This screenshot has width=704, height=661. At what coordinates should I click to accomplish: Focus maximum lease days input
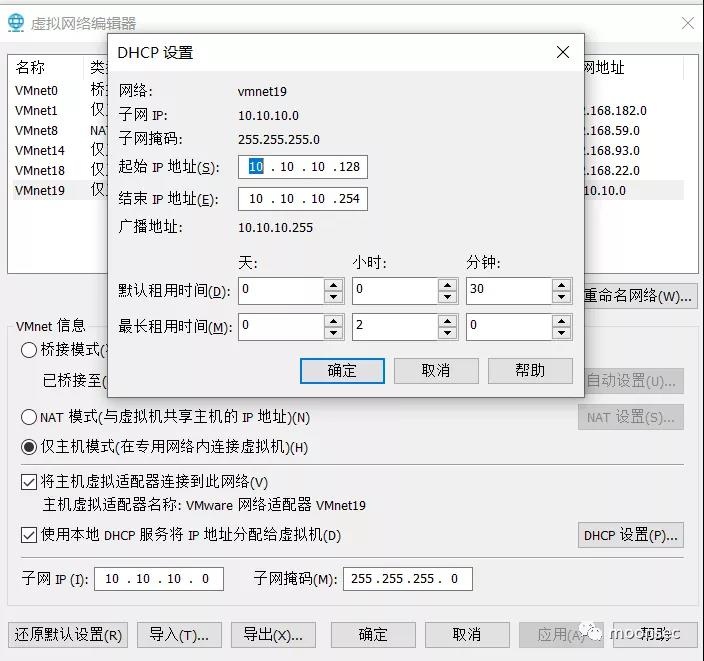281,327
